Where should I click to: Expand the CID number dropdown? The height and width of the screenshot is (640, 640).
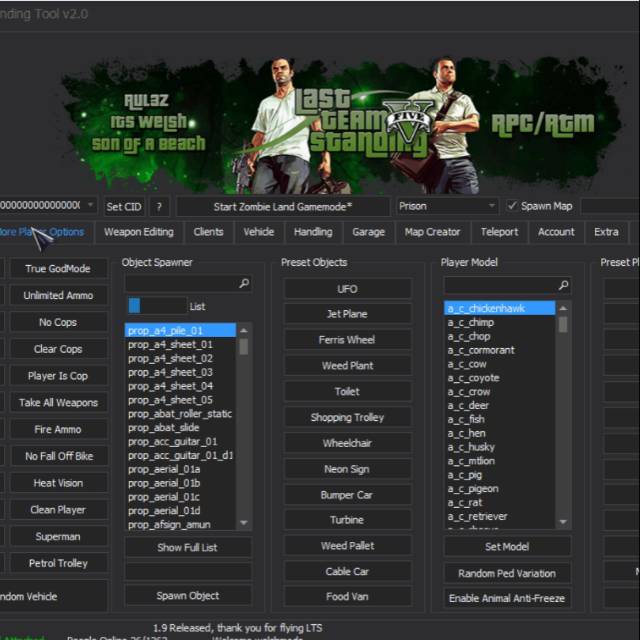[90, 206]
